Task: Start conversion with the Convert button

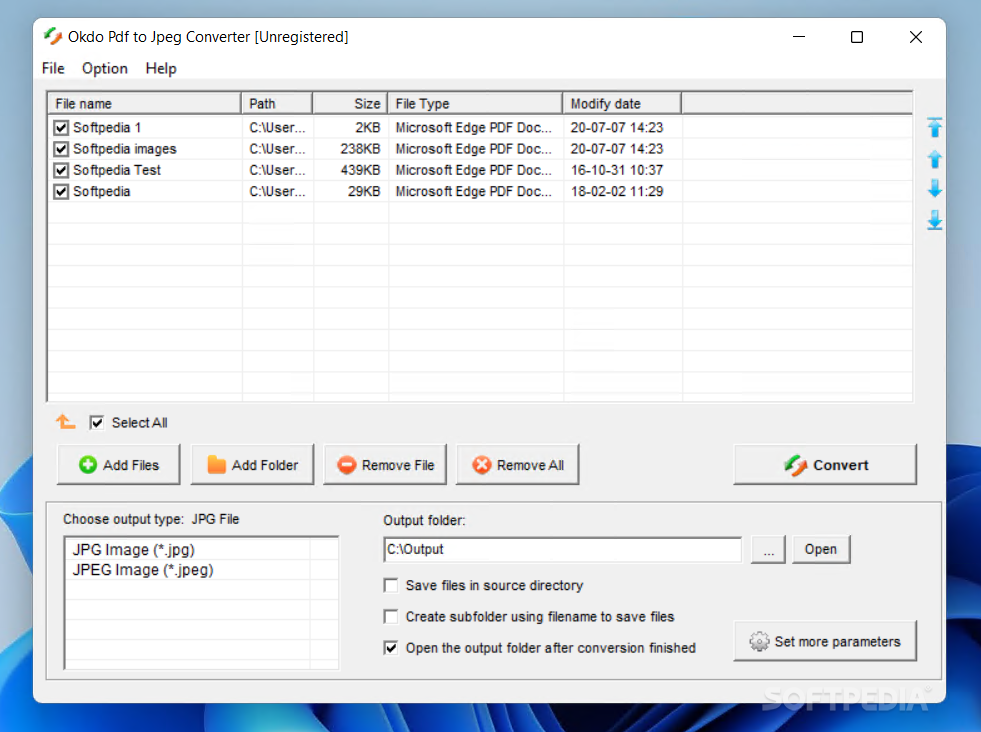Action: click(825, 465)
